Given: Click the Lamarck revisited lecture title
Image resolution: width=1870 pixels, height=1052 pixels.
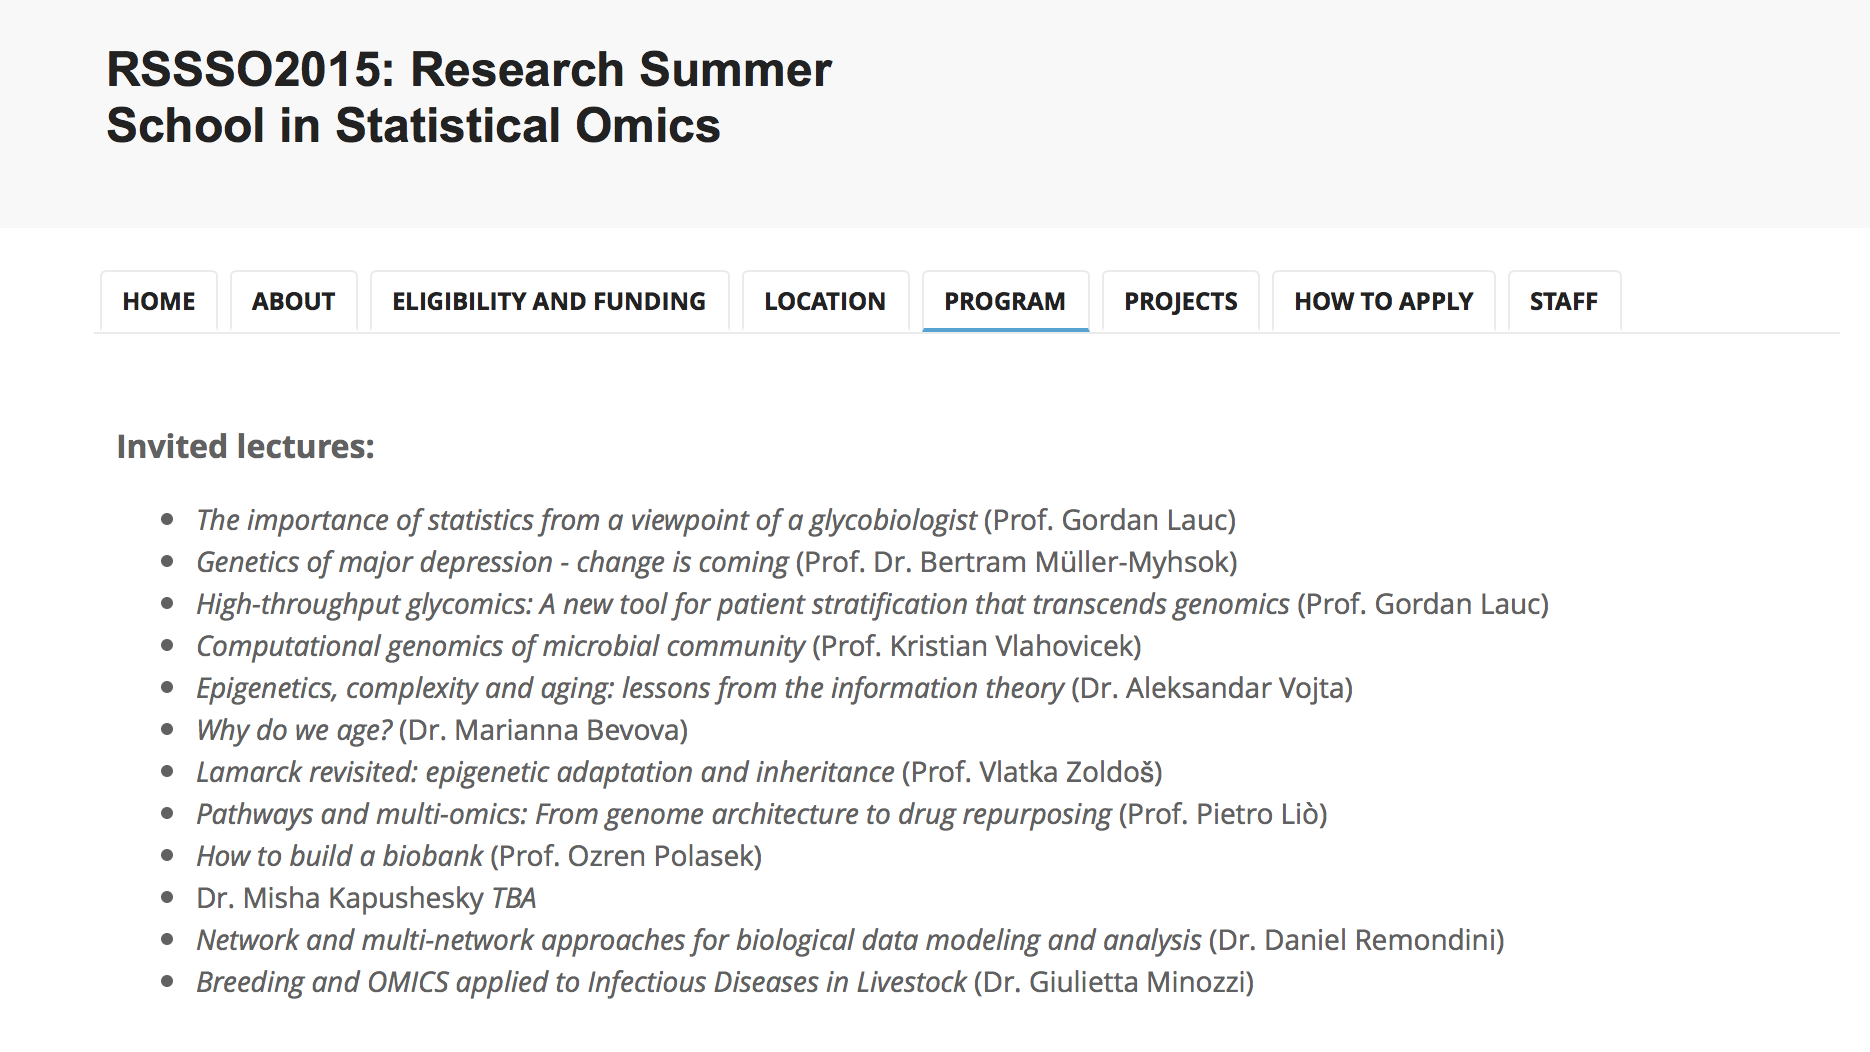Looking at the screenshot, I should pos(545,772).
